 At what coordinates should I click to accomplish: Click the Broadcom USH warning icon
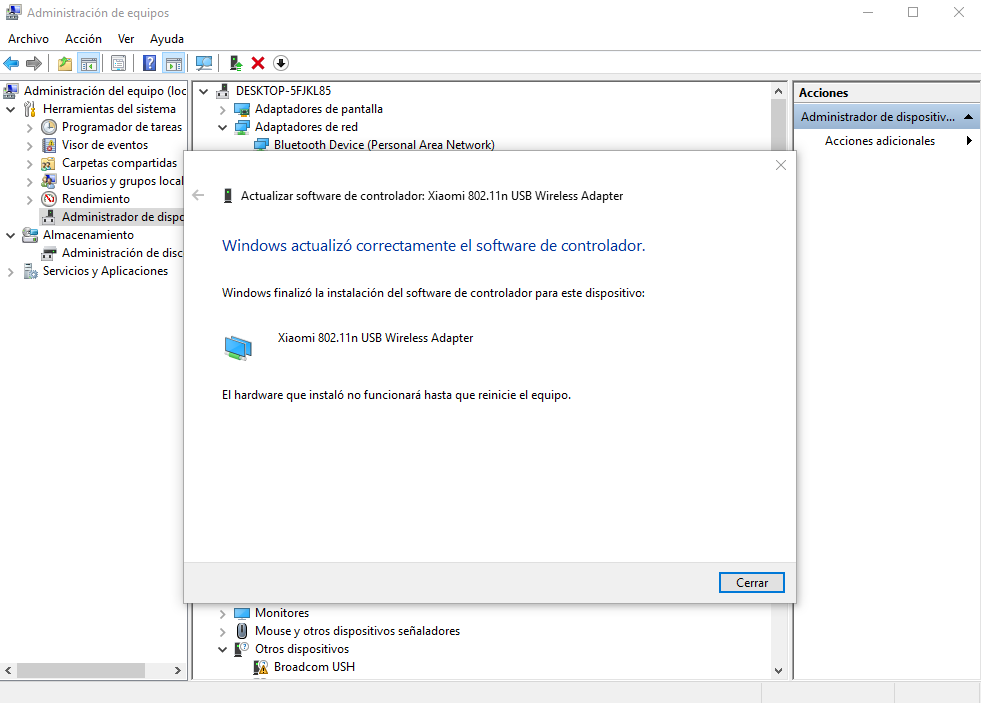(260, 667)
